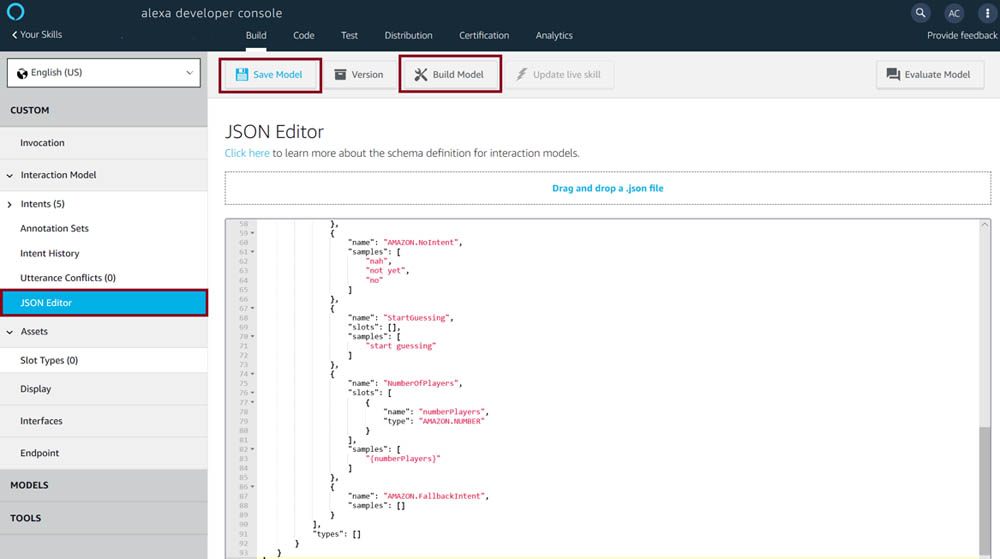This screenshot has height=559, width=1000.
Task: Click Update live skill button
Action: coord(559,75)
